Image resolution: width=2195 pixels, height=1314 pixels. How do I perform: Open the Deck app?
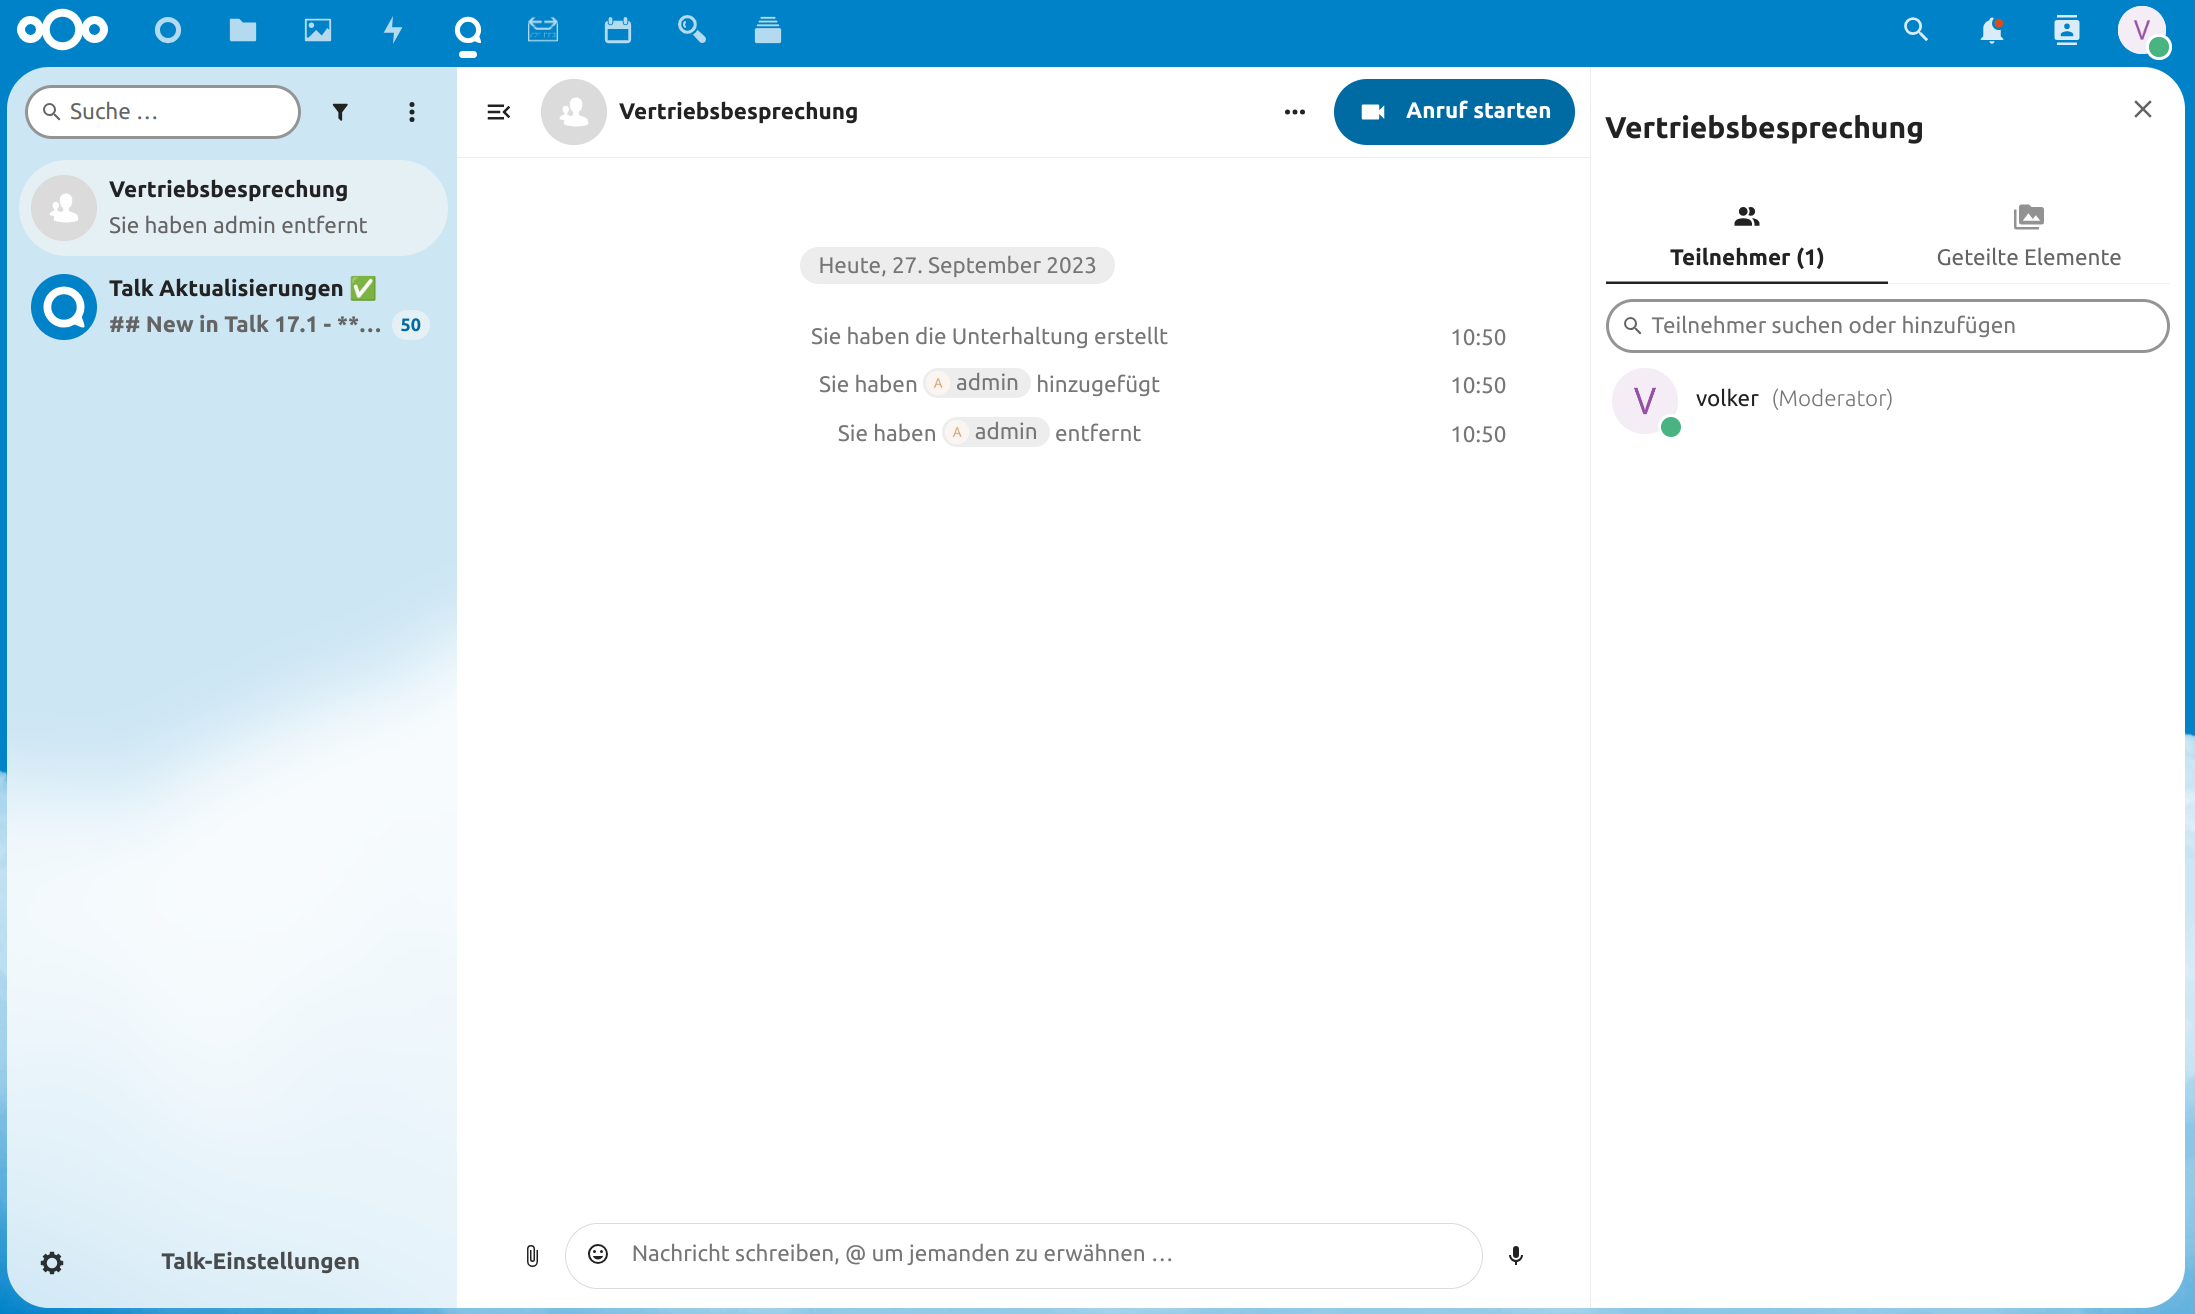[x=767, y=30]
